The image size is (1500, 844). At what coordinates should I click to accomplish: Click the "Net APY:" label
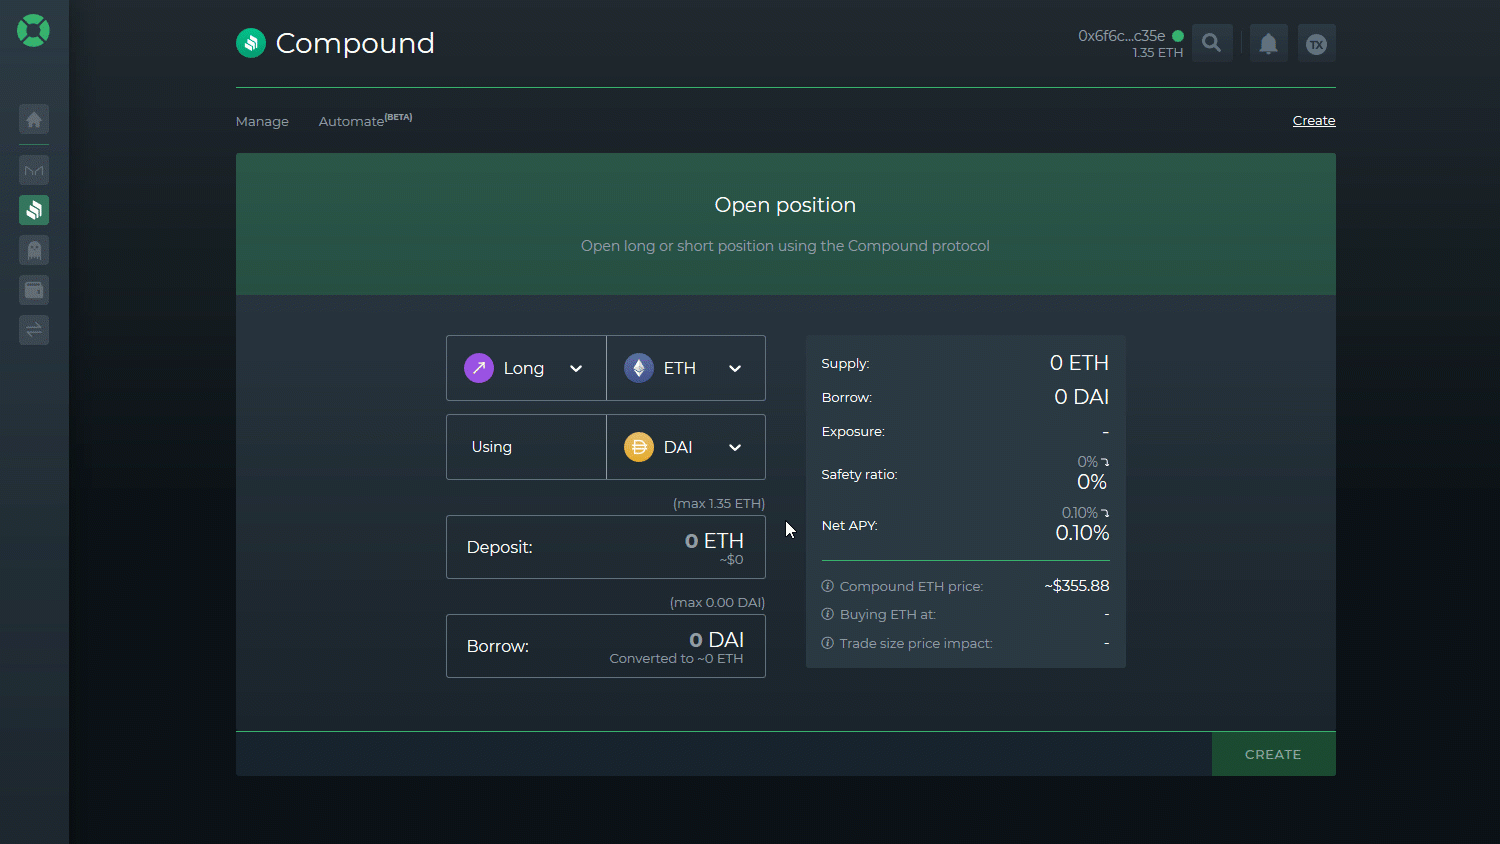pyautogui.click(x=849, y=525)
